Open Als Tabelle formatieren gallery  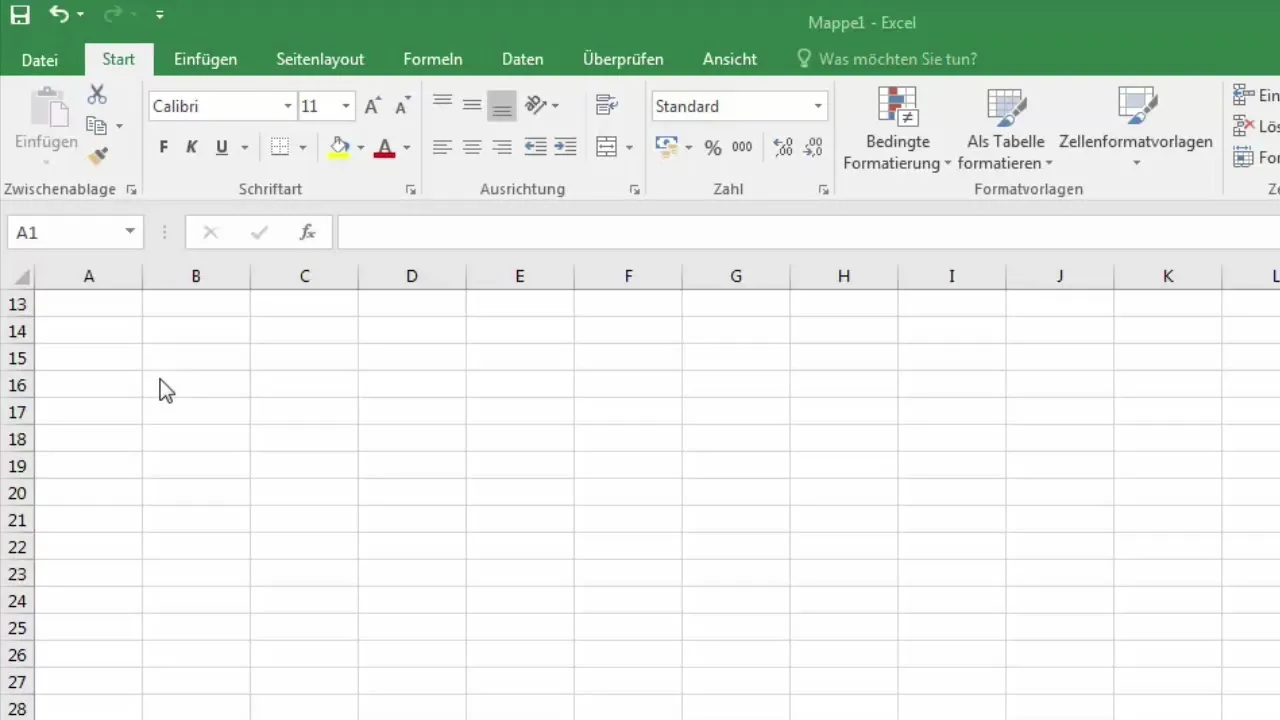coord(1005,128)
